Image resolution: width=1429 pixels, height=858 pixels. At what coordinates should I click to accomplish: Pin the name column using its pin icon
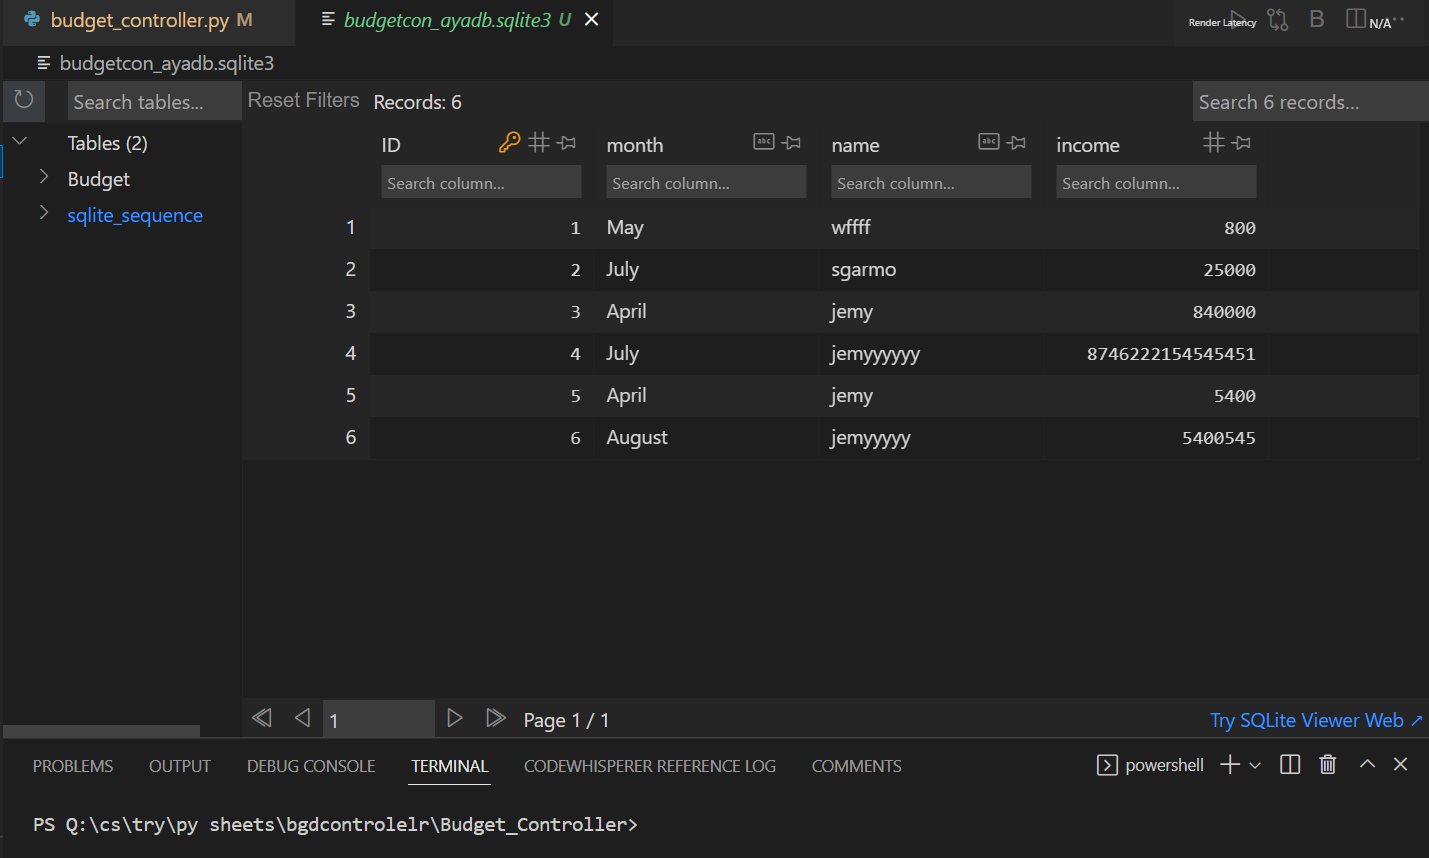point(1016,142)
